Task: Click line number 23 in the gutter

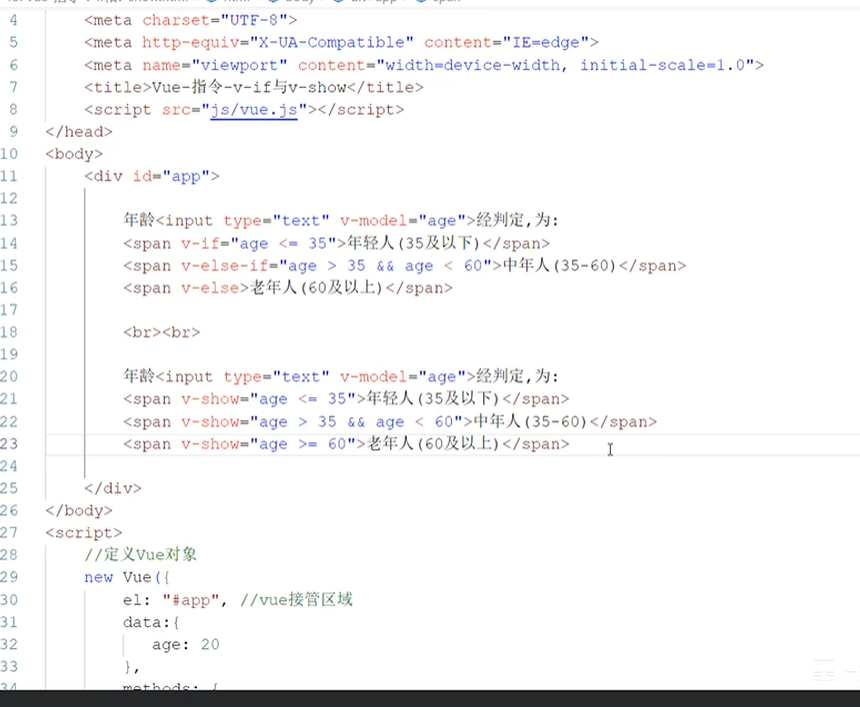Action: [9, 444]
